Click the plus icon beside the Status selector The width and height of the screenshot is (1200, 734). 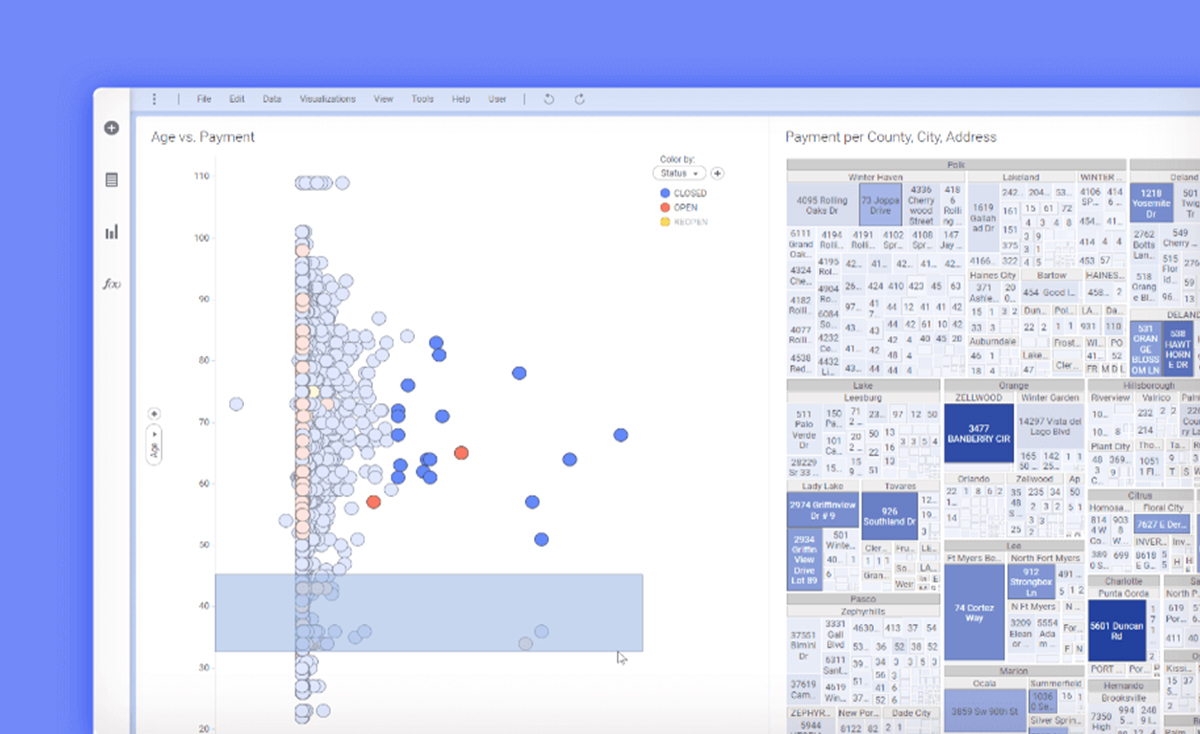(x=717, y=173)
